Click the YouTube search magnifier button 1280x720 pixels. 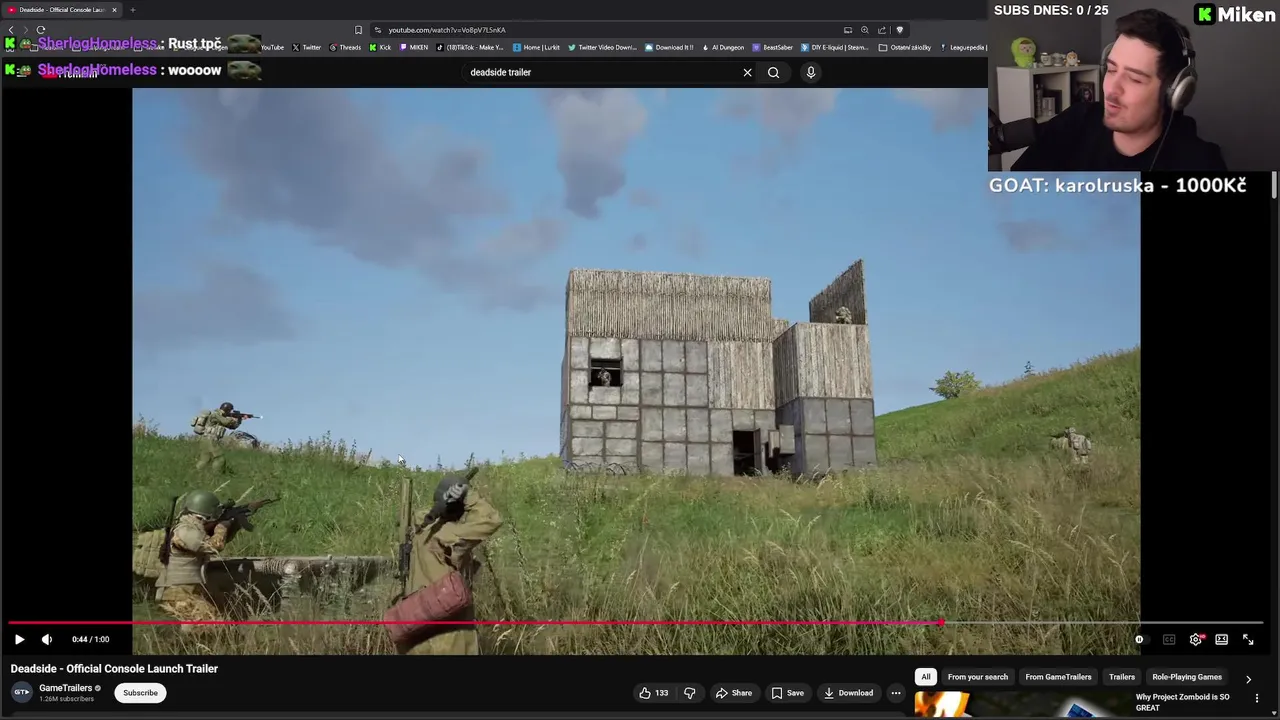tap(773, 72)
